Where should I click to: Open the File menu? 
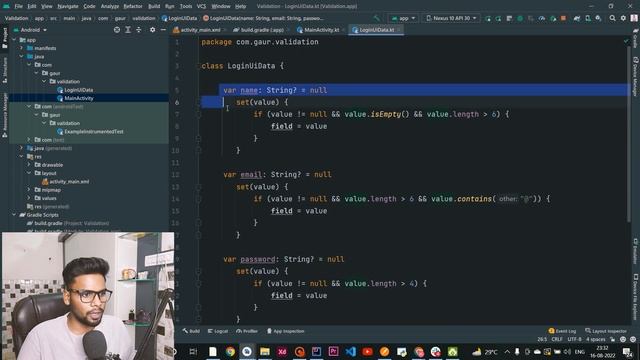(x=19, y=6)
